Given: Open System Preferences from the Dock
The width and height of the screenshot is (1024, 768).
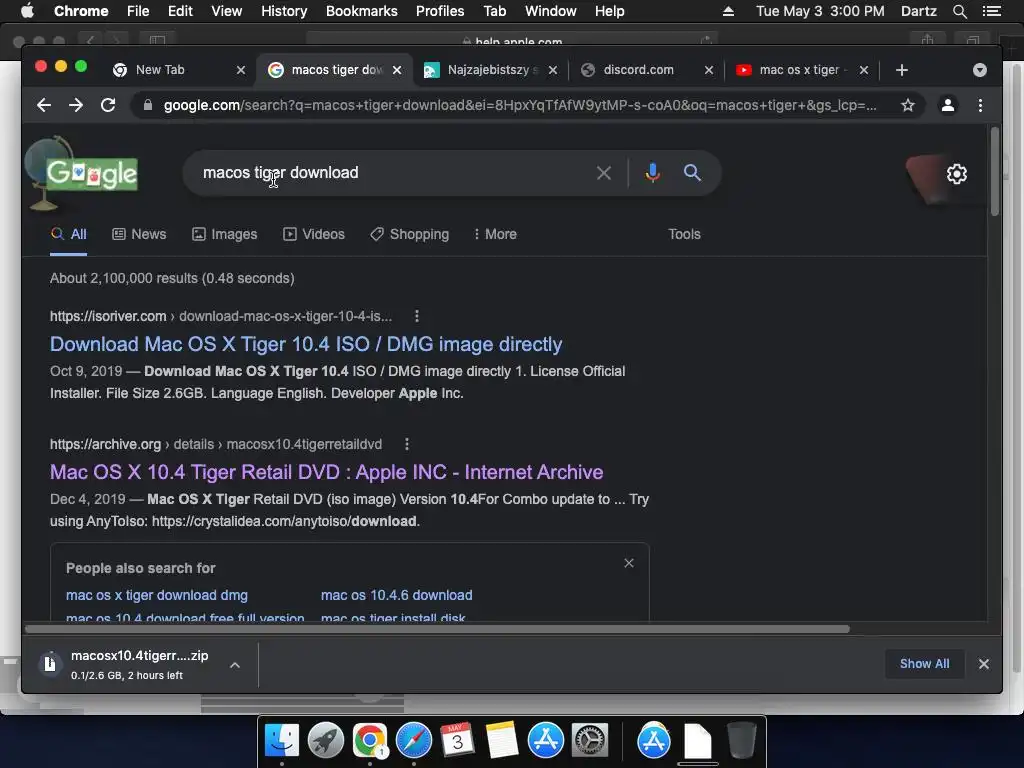Looking at the screenshot, I should point(590,741).
